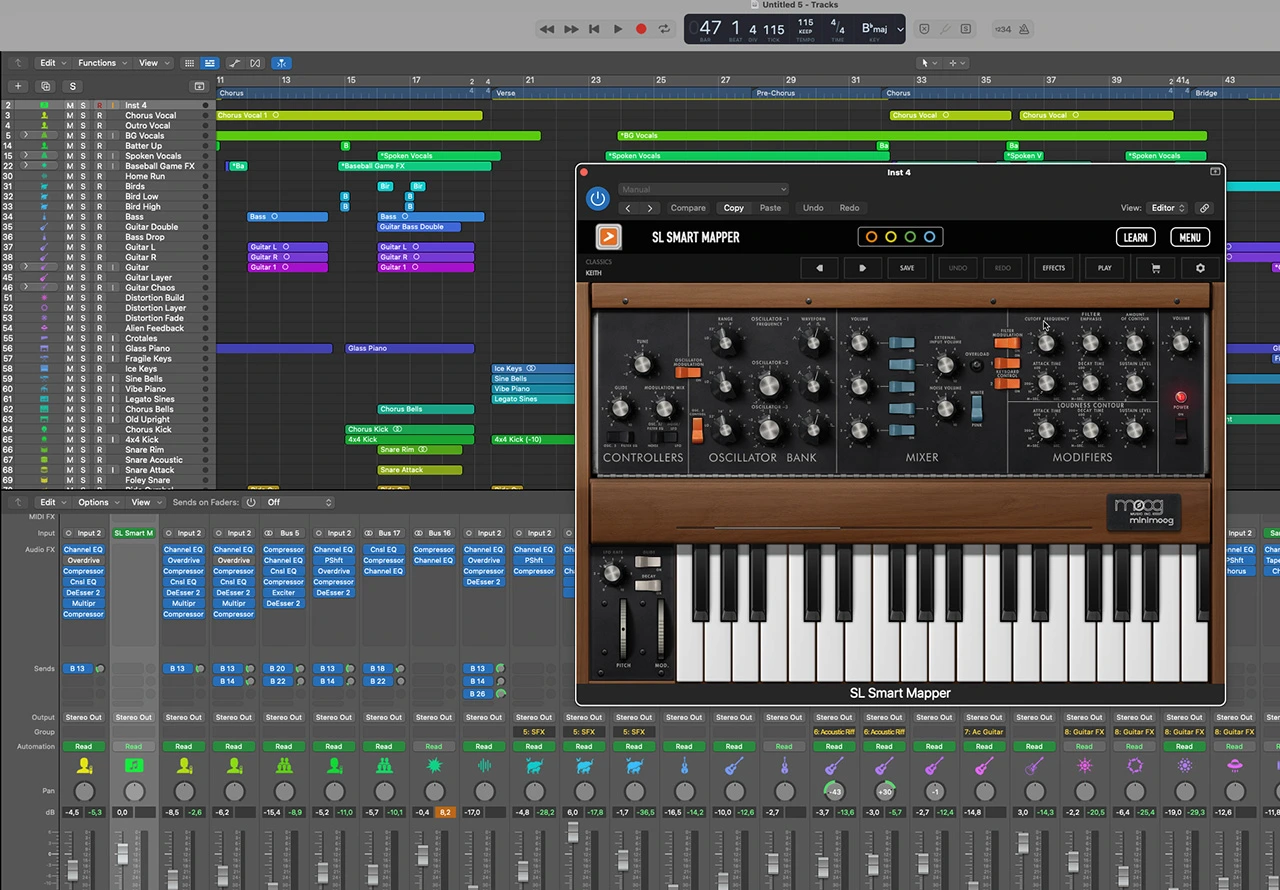Click the plugin SAVE button
This screenshot has width=1280, height=890.
pyautogui.click(x=906, y=268)
